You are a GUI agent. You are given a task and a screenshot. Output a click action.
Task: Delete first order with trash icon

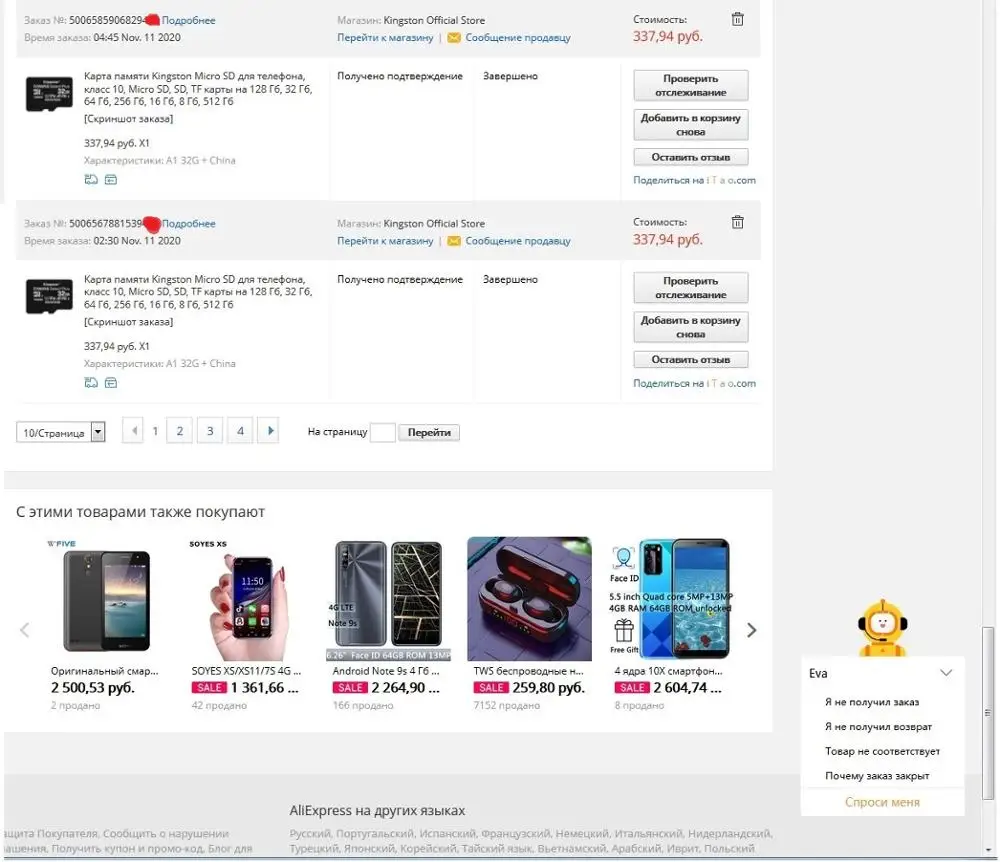(737, 19)
